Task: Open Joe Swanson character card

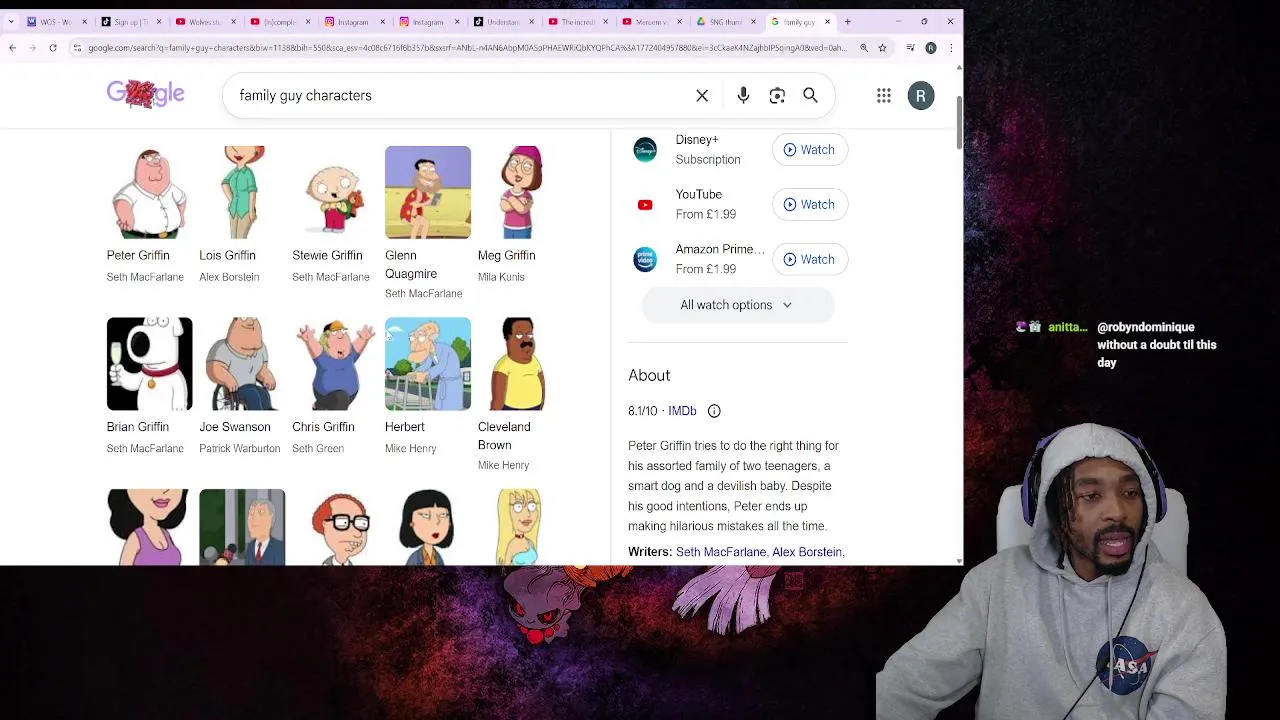Action: pos(242,387)
